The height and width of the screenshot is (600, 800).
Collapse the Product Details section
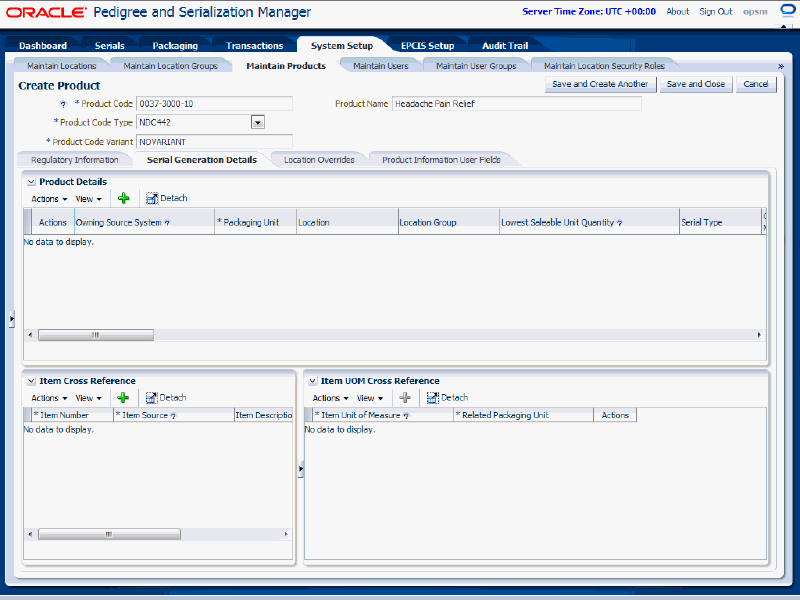(31, 182)
